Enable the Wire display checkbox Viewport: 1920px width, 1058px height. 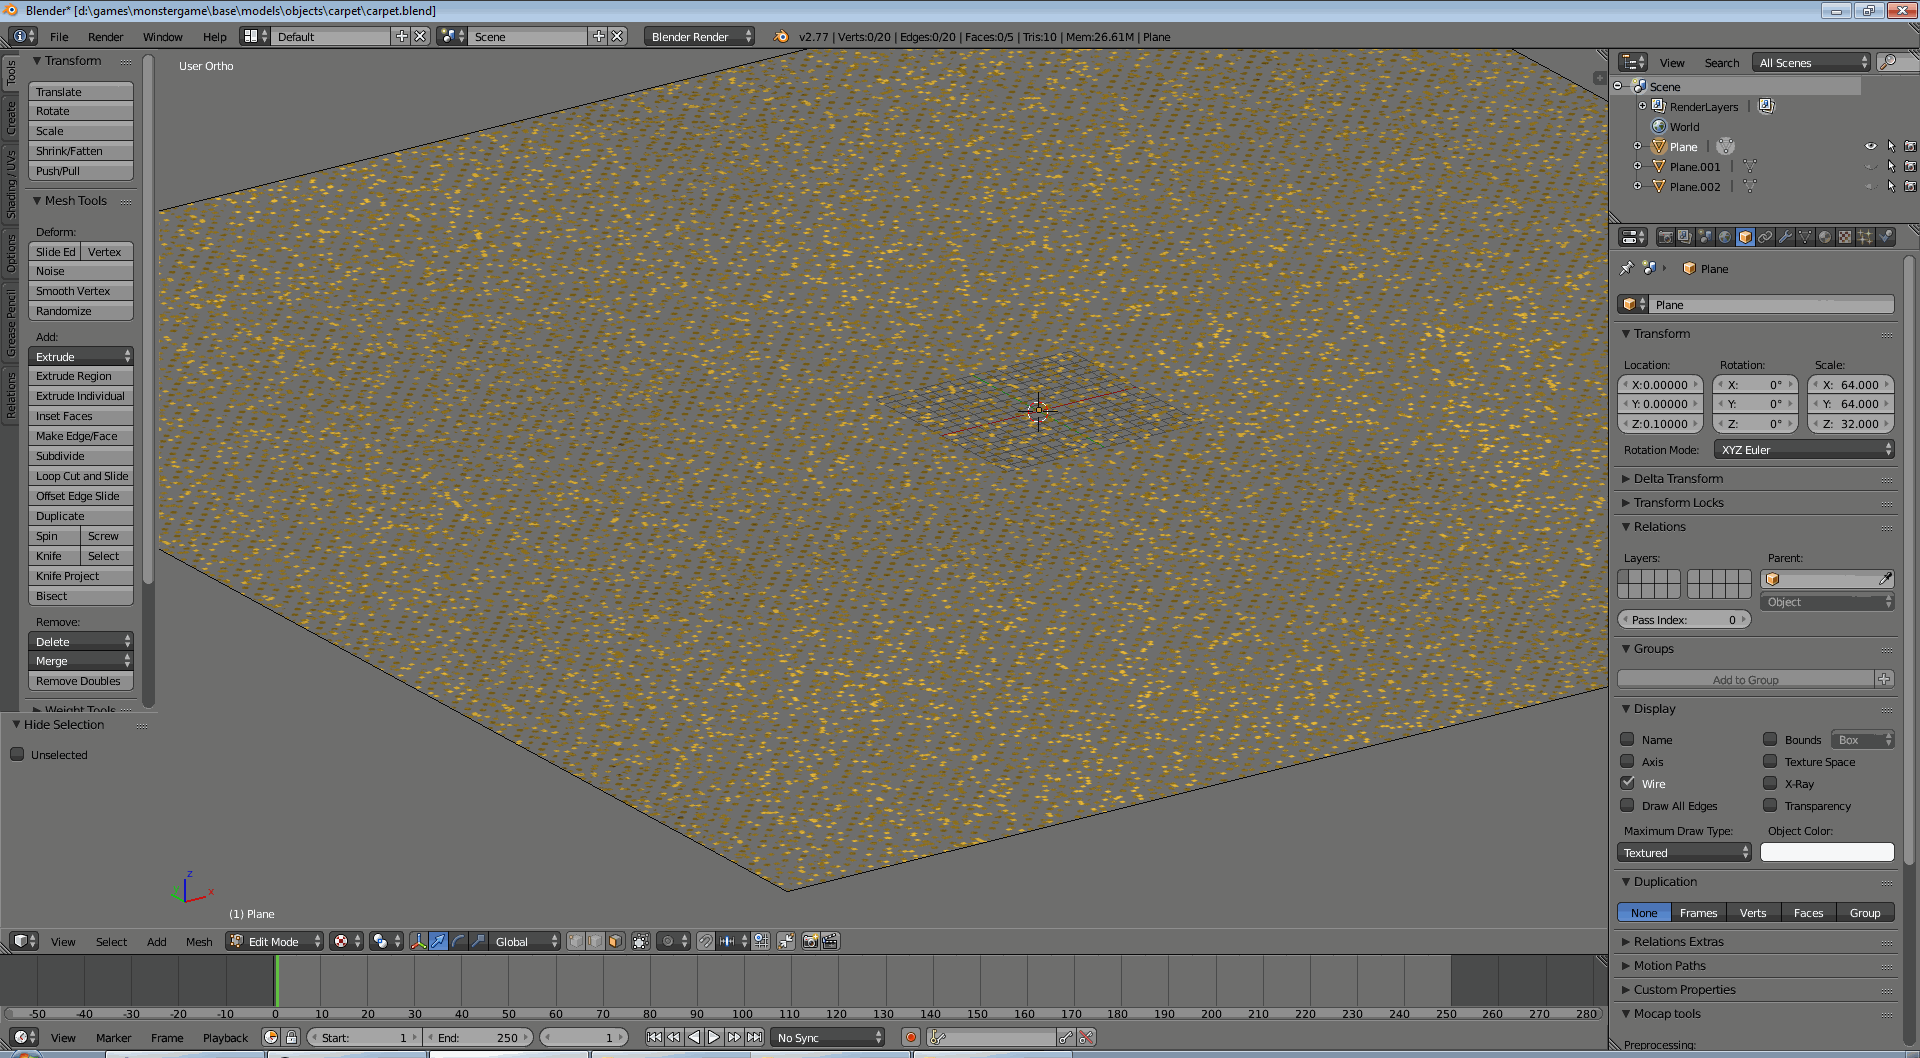click(1627, 783)
